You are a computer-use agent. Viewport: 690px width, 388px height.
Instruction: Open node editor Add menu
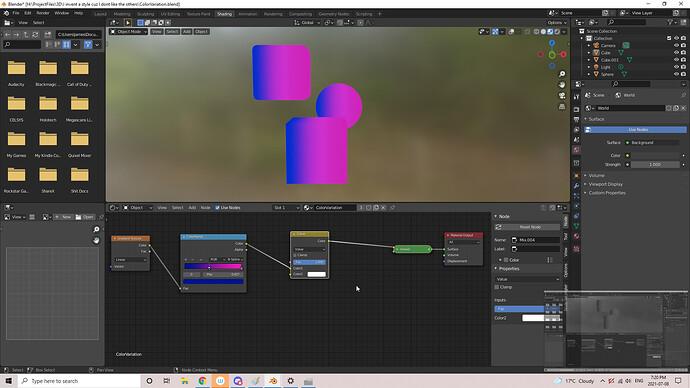[192, 208]
